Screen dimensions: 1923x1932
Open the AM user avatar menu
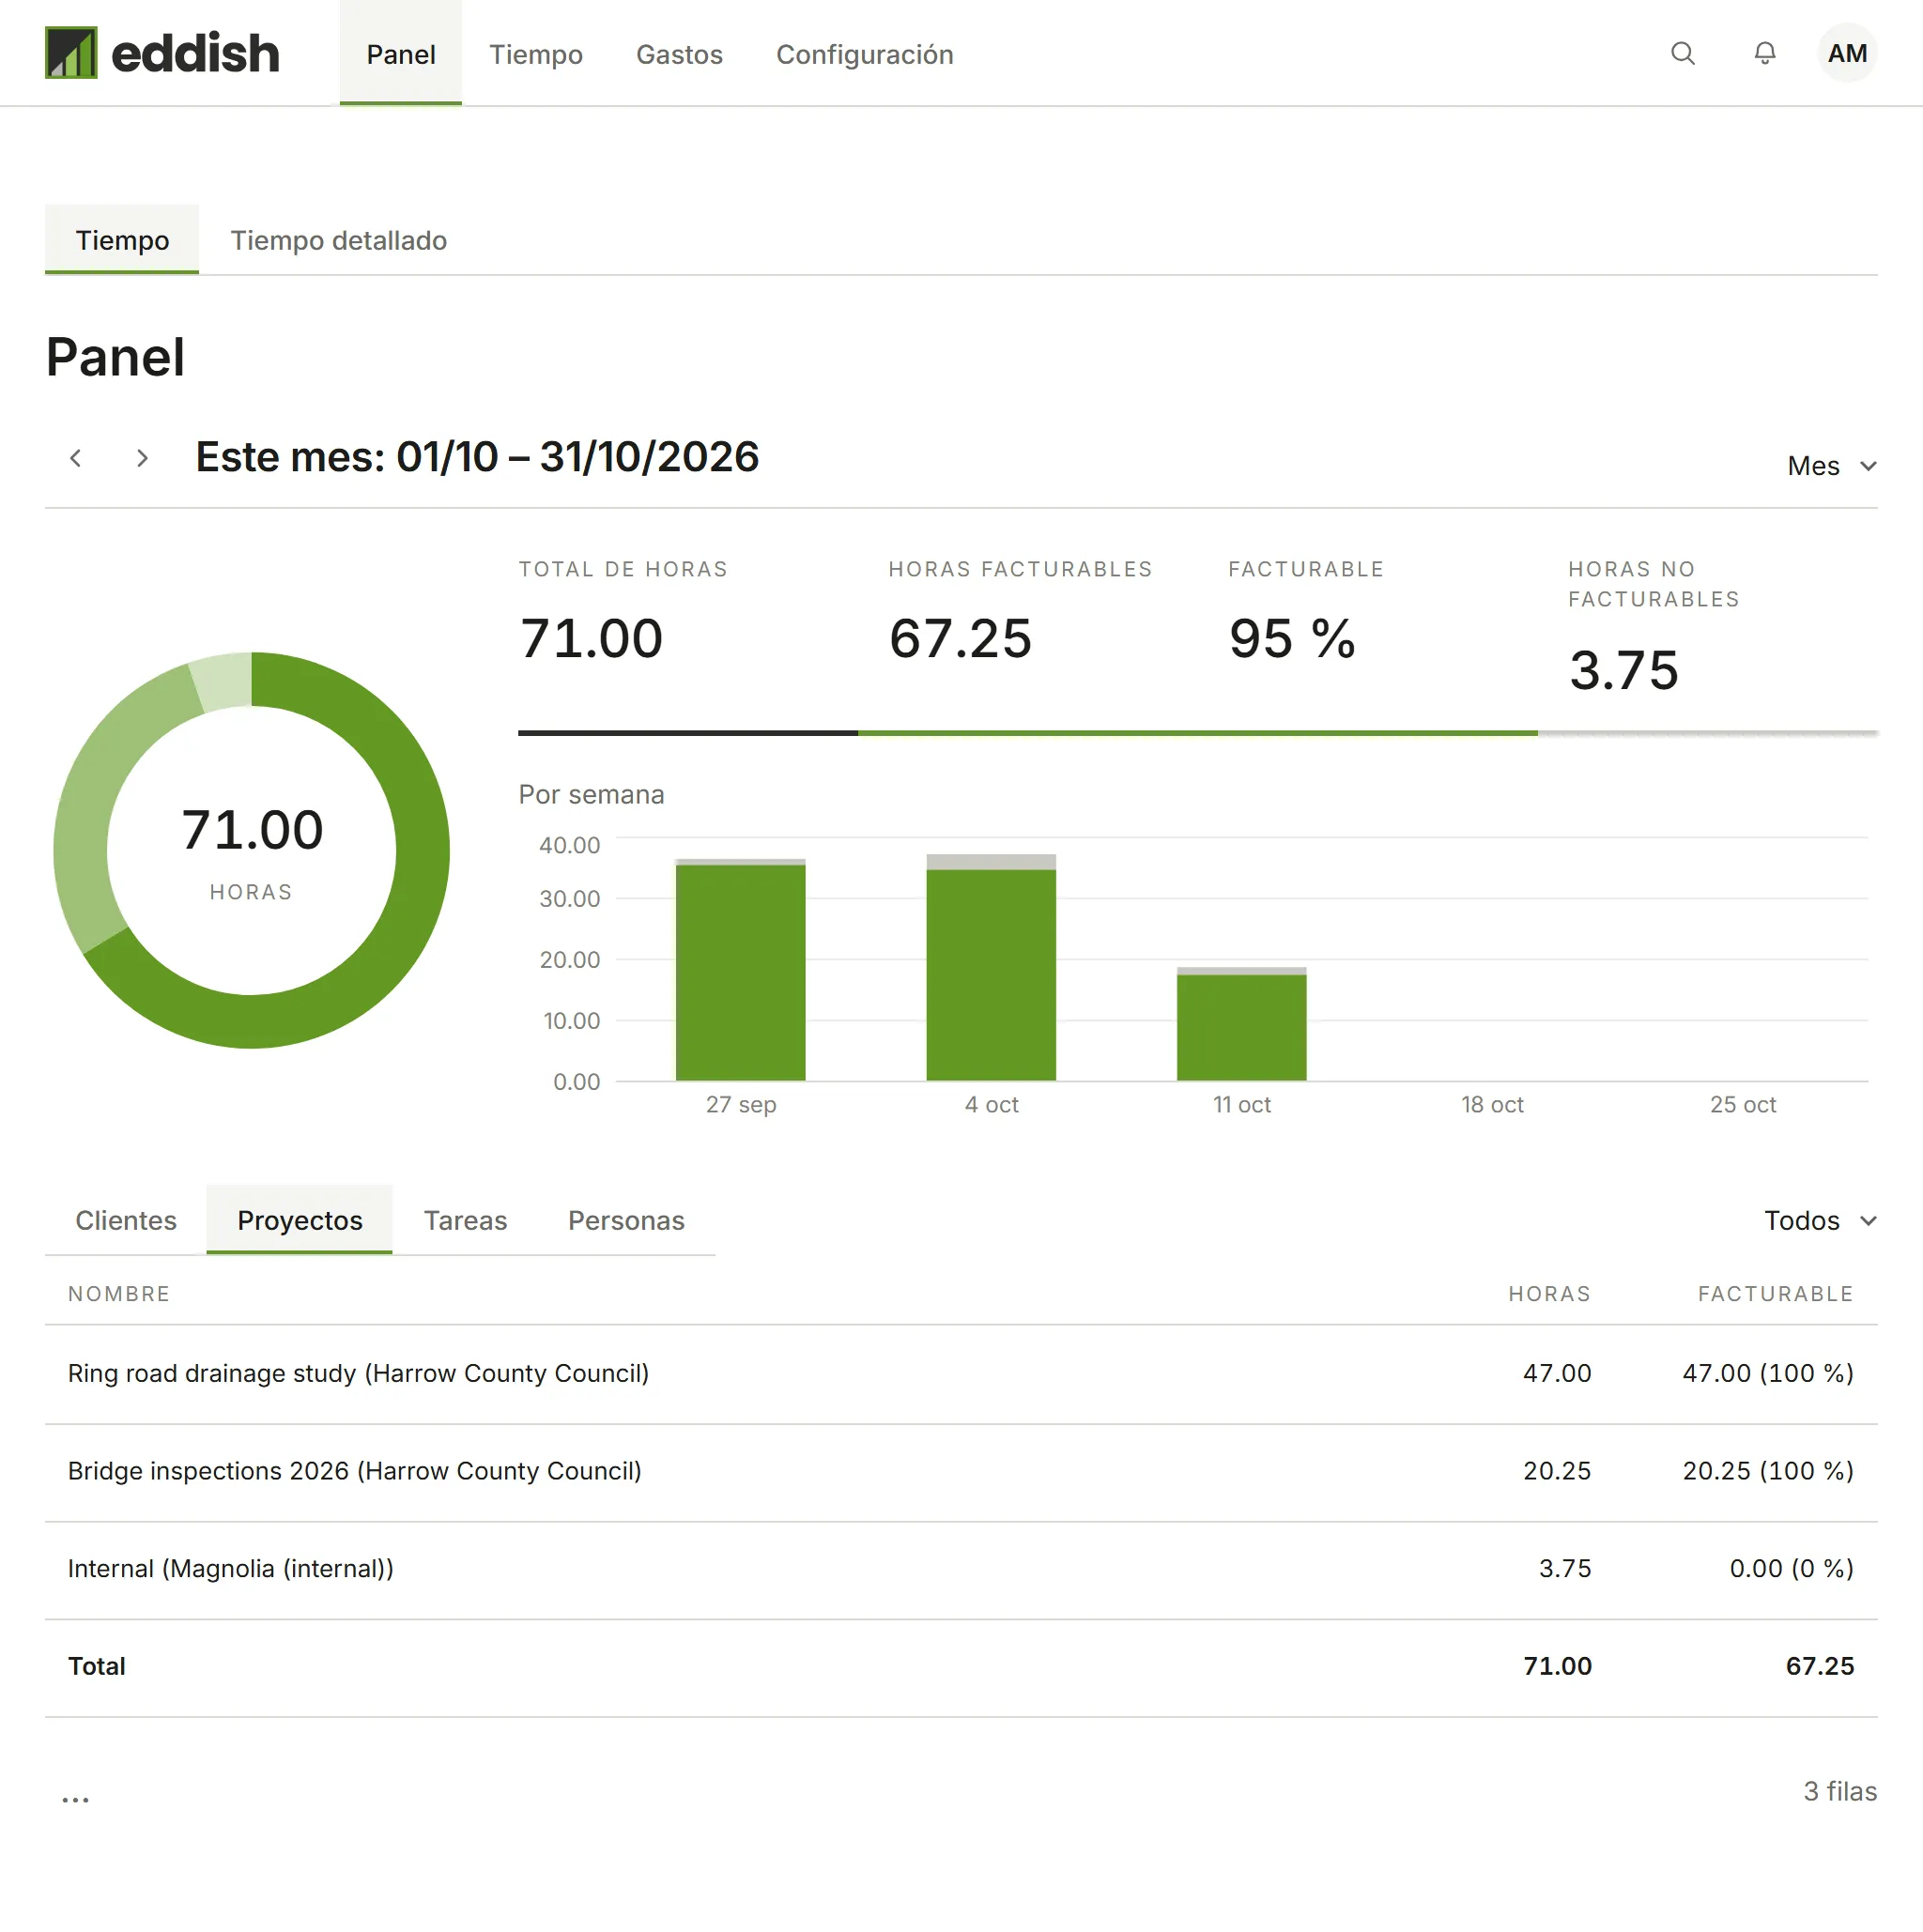point(1847,53)
